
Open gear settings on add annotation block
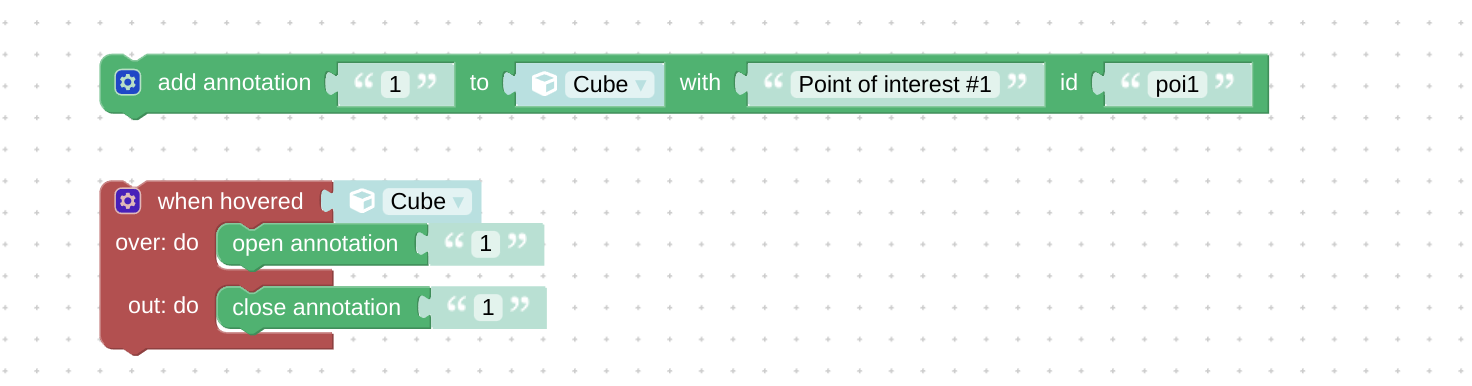(x=127, y=83)
